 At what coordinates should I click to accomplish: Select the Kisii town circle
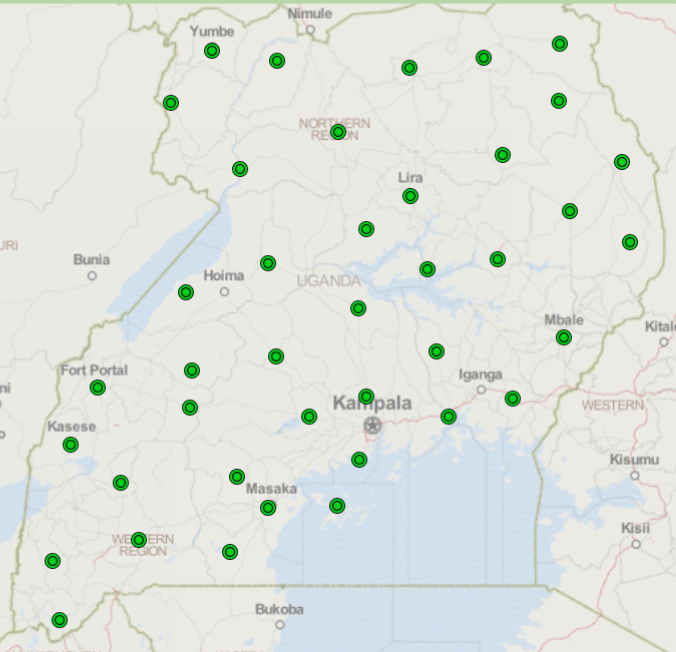(636, 544)
